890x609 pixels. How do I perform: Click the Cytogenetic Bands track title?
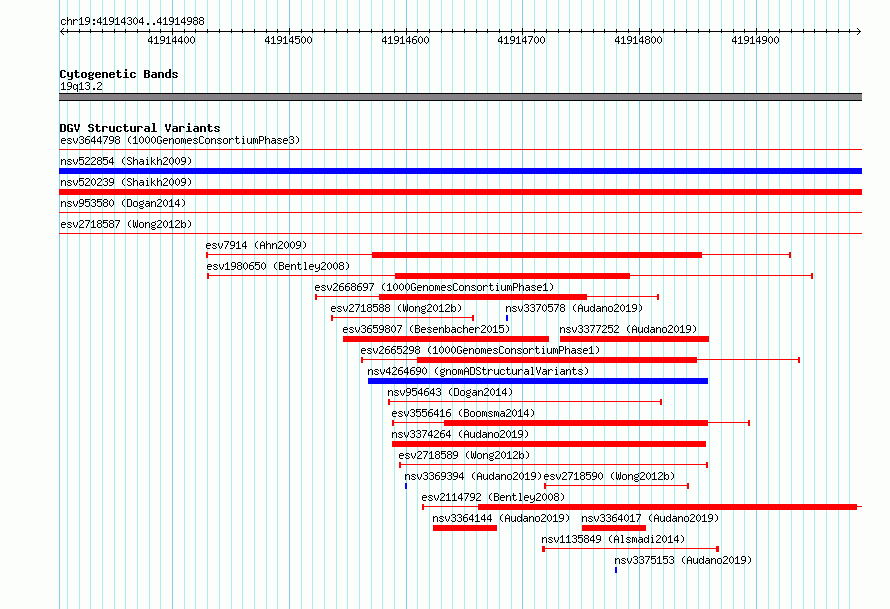(119, 74)
